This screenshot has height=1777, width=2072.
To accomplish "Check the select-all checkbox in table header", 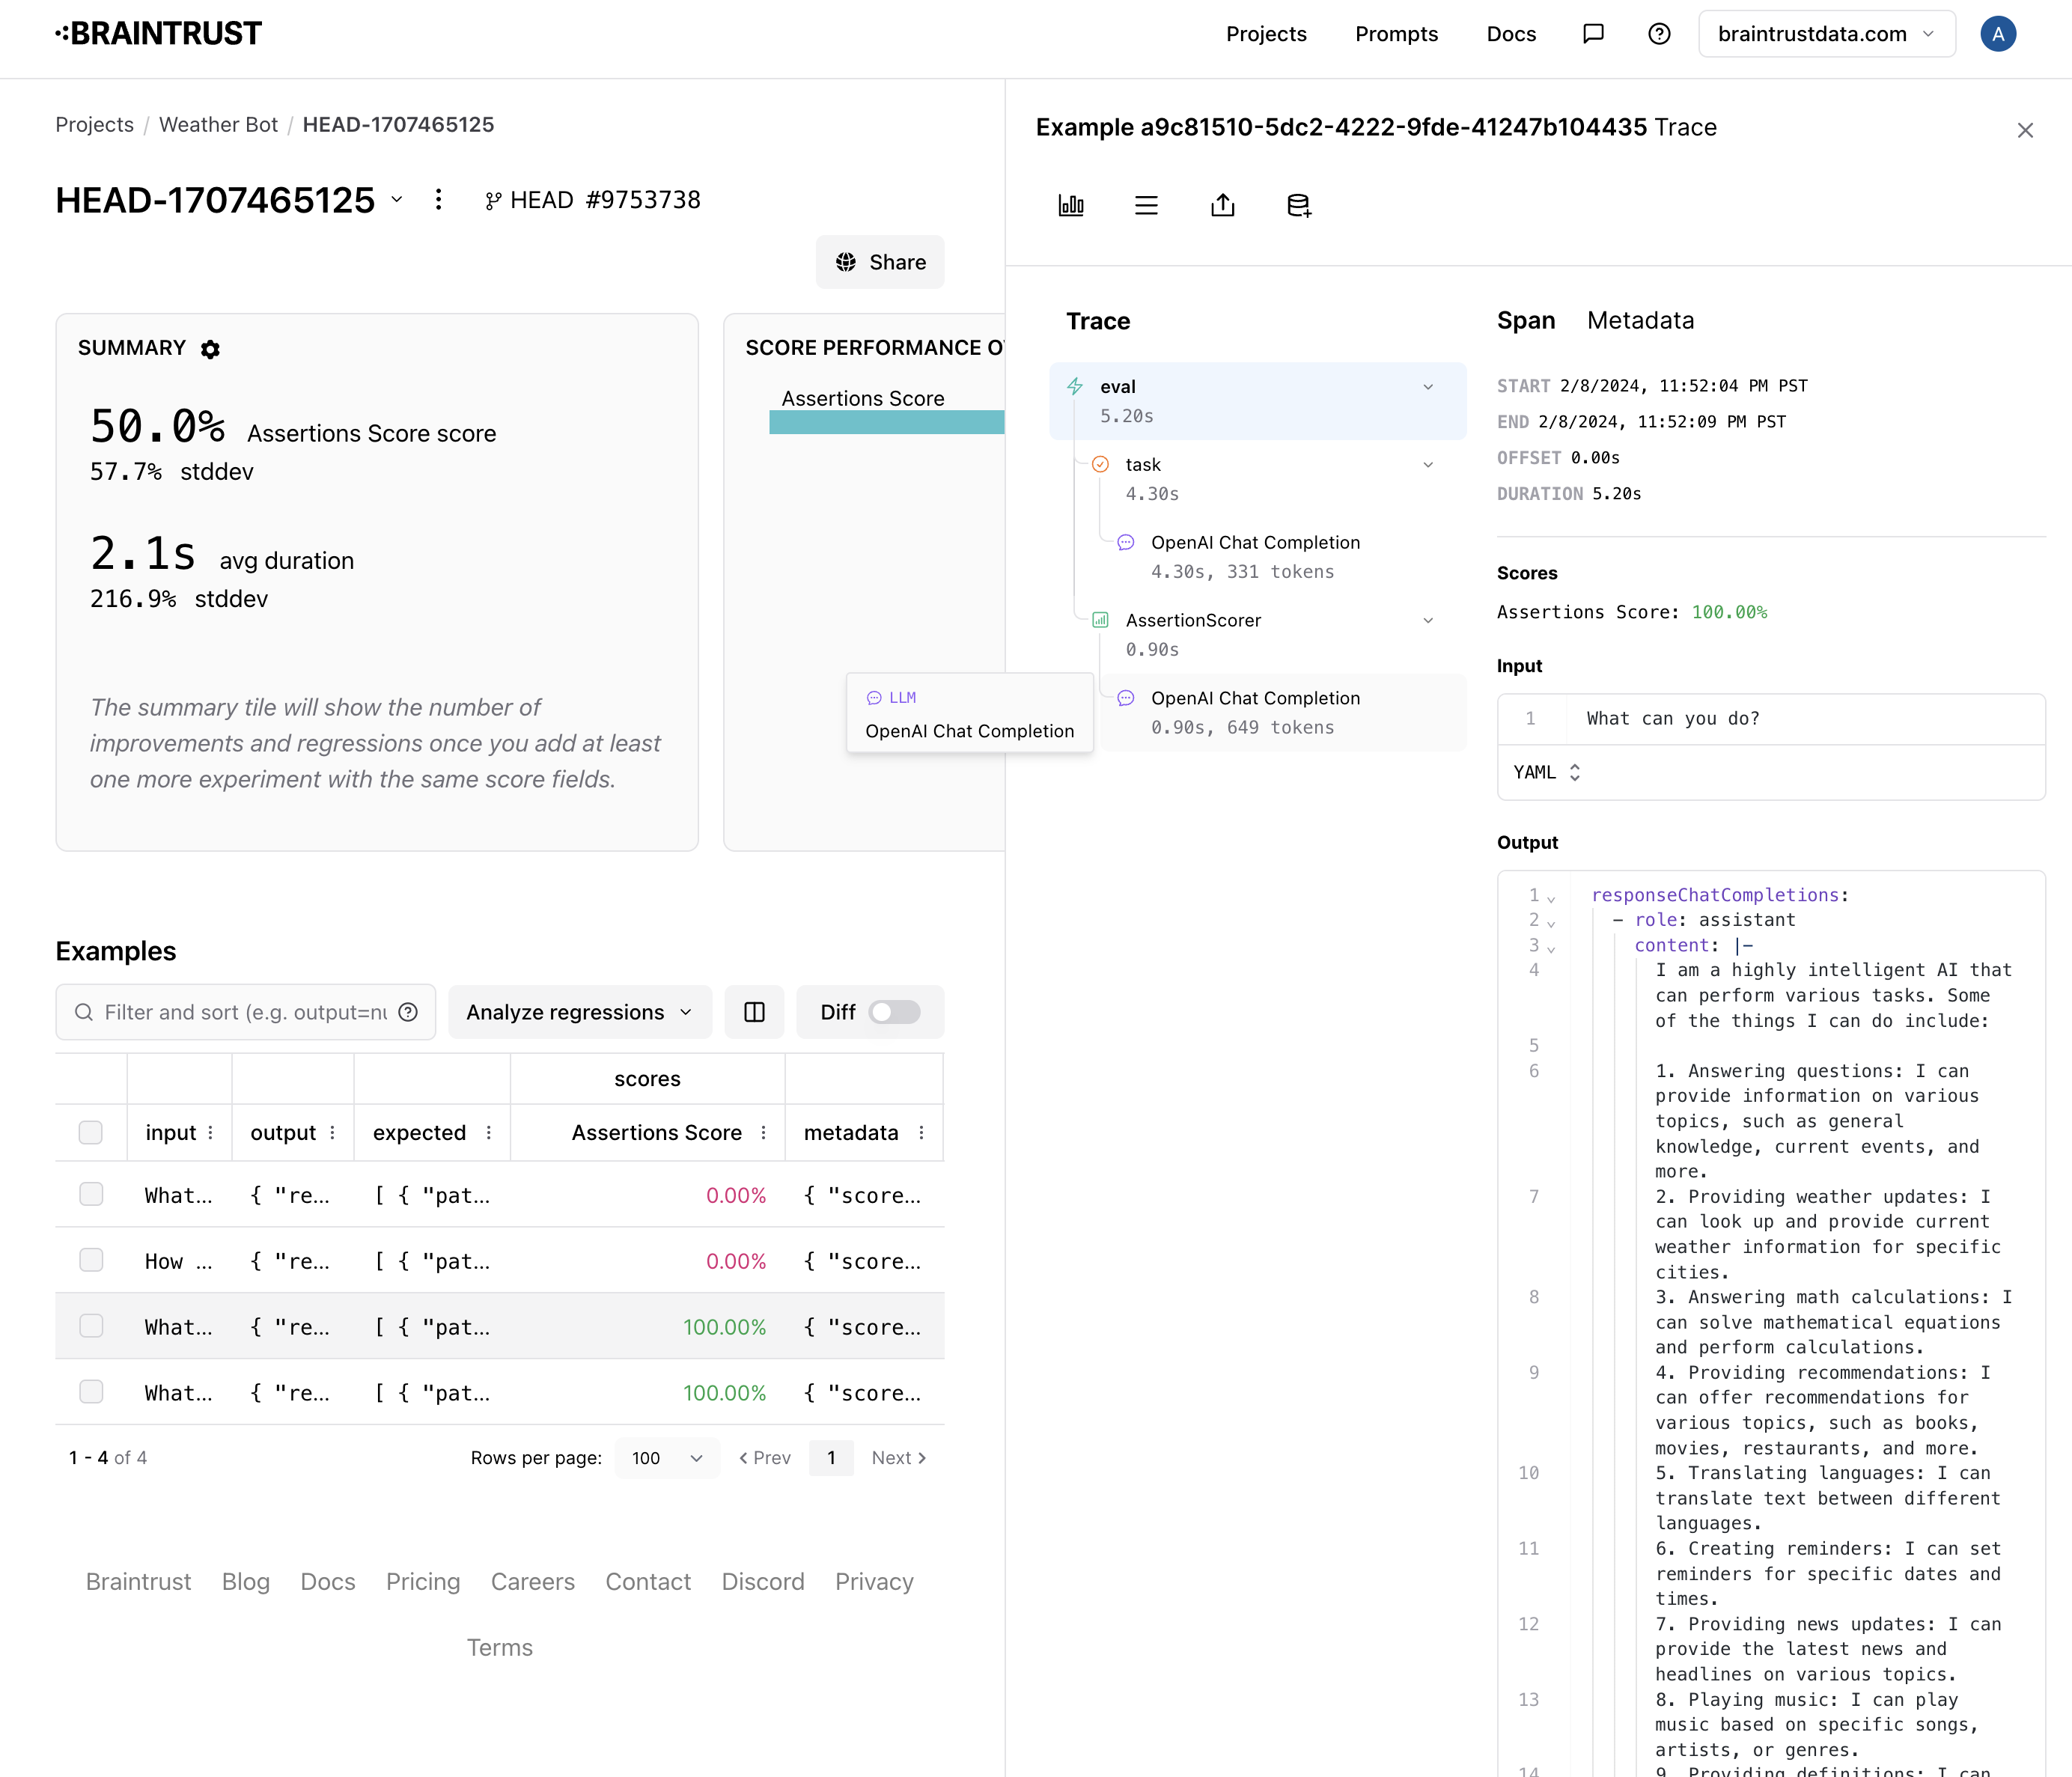I will click(91, 1132).
